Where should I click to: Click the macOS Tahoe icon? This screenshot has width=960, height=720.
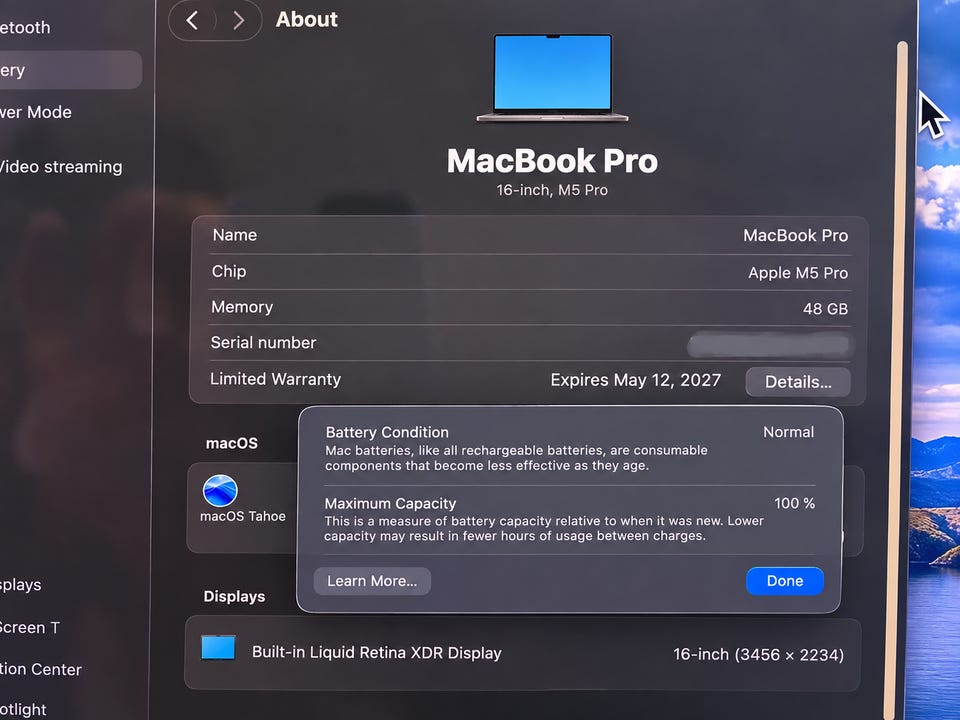[220, 491]
